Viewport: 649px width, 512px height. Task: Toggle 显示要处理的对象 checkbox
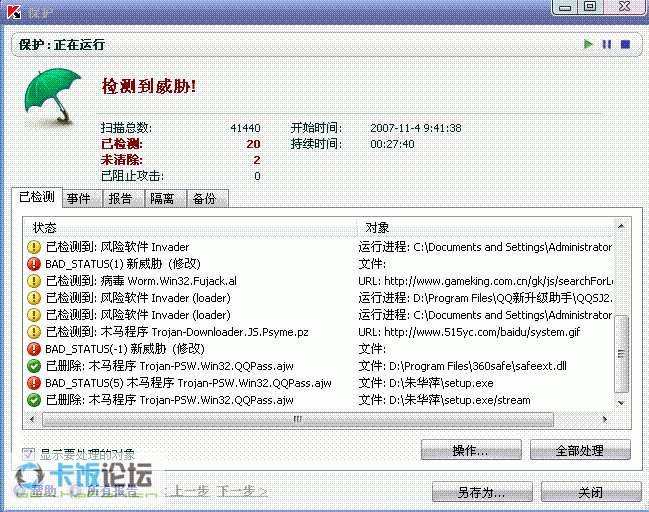pos(28,454)
